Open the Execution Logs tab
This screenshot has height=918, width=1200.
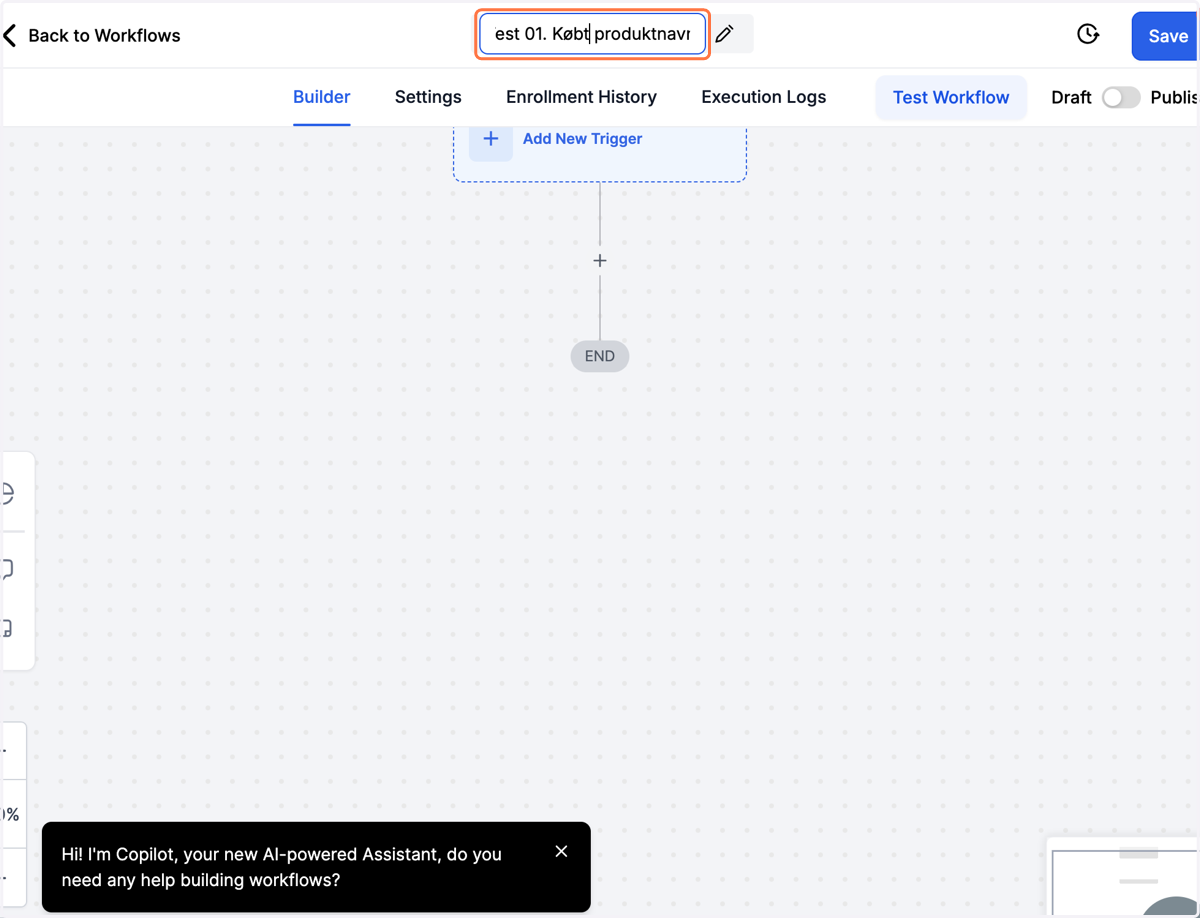click(764, 97)
